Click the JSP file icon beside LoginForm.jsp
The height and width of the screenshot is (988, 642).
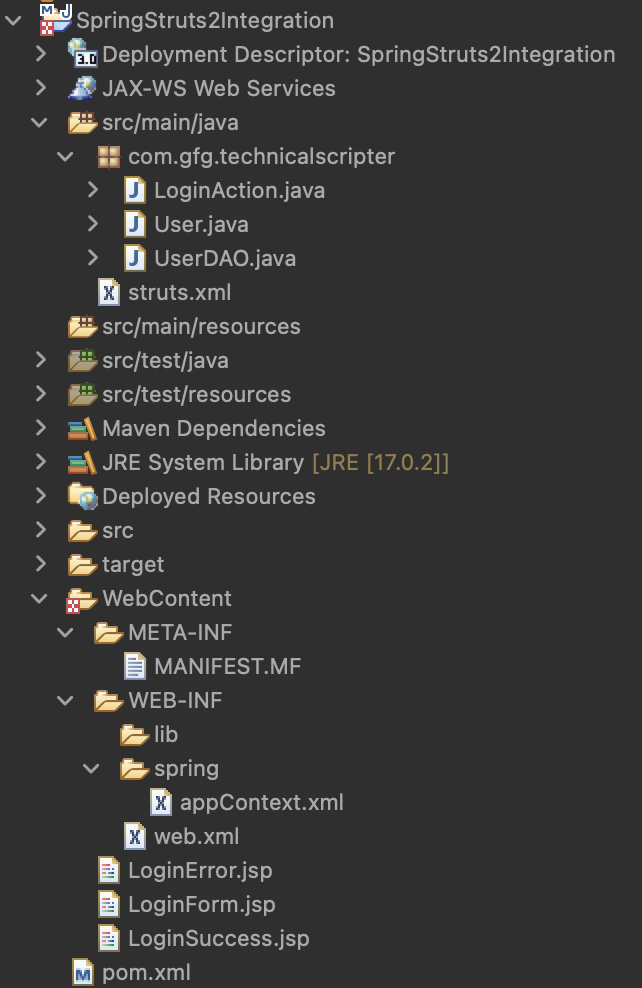pos(109,904)
